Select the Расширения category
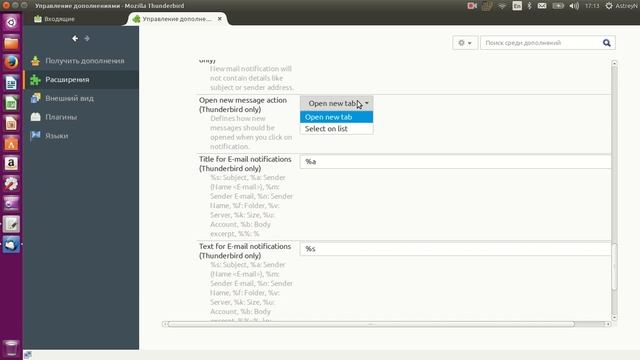This screenshot has height=360, width=640. coord(81,80)
